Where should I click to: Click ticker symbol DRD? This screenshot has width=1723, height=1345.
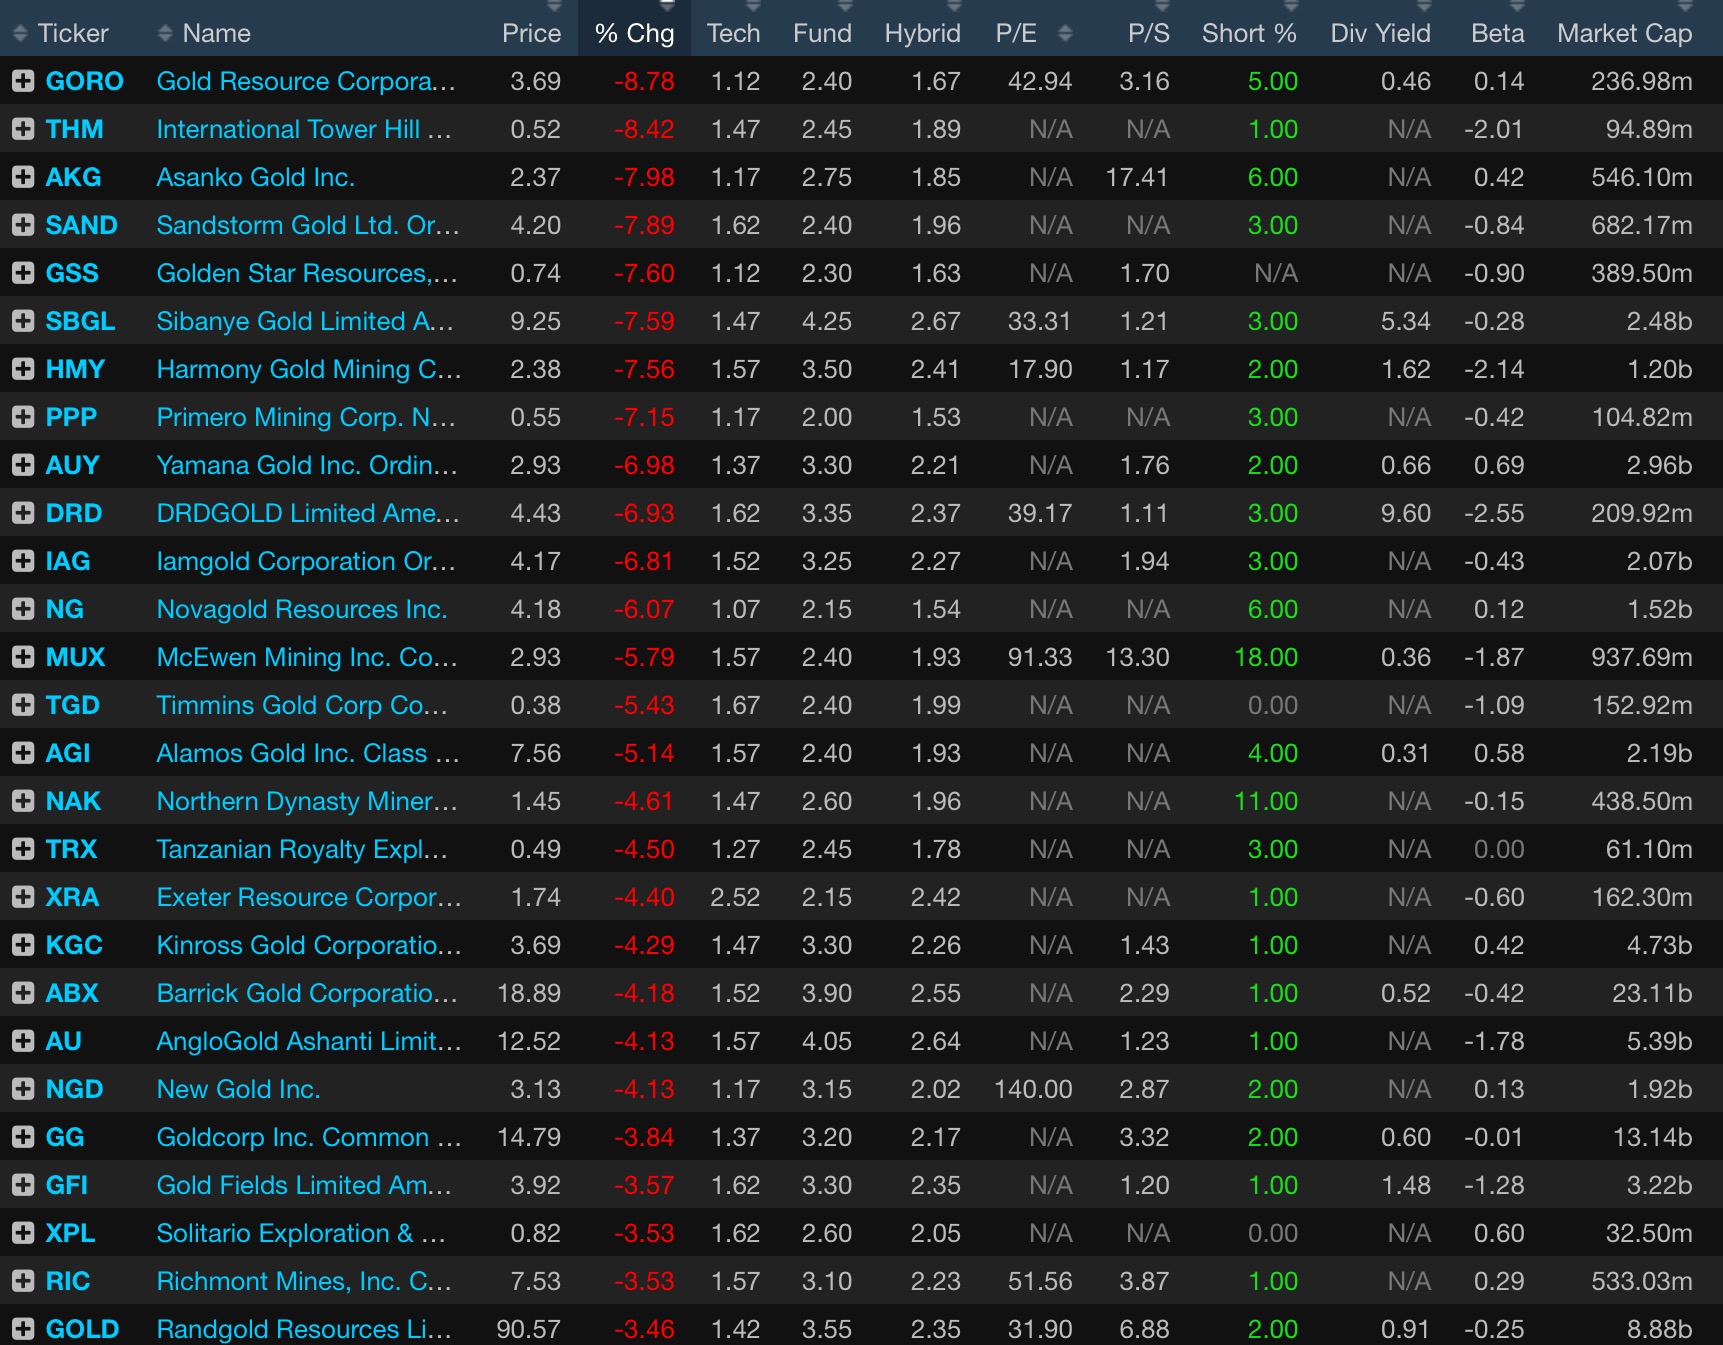tap(74, 513)
